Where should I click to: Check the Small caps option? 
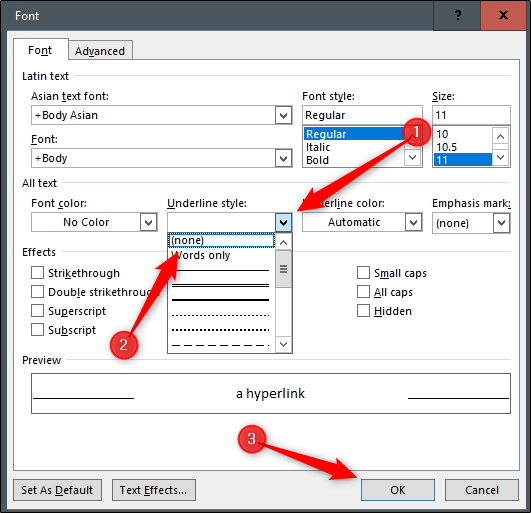coord(363,273)
